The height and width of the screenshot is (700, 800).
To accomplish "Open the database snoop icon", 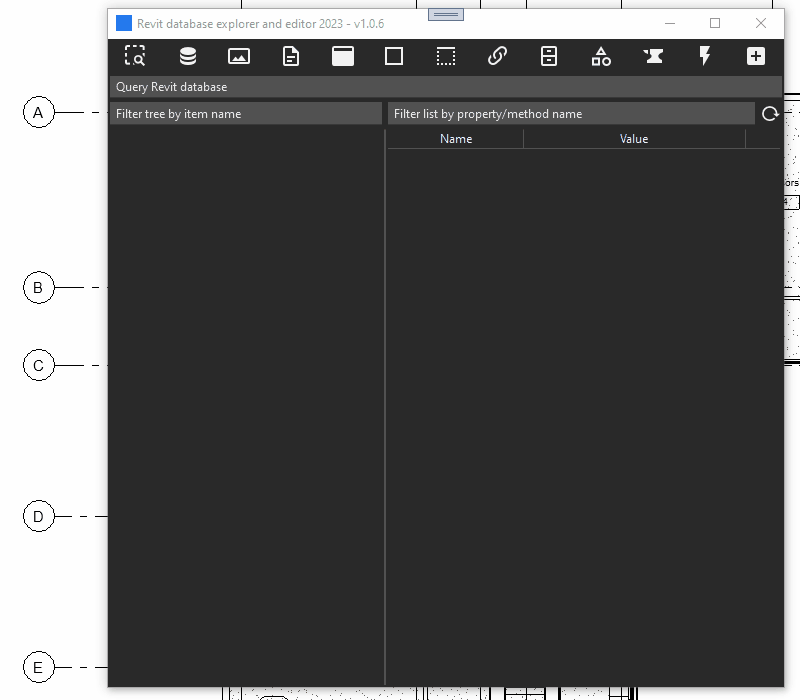I will coord(187,57).
